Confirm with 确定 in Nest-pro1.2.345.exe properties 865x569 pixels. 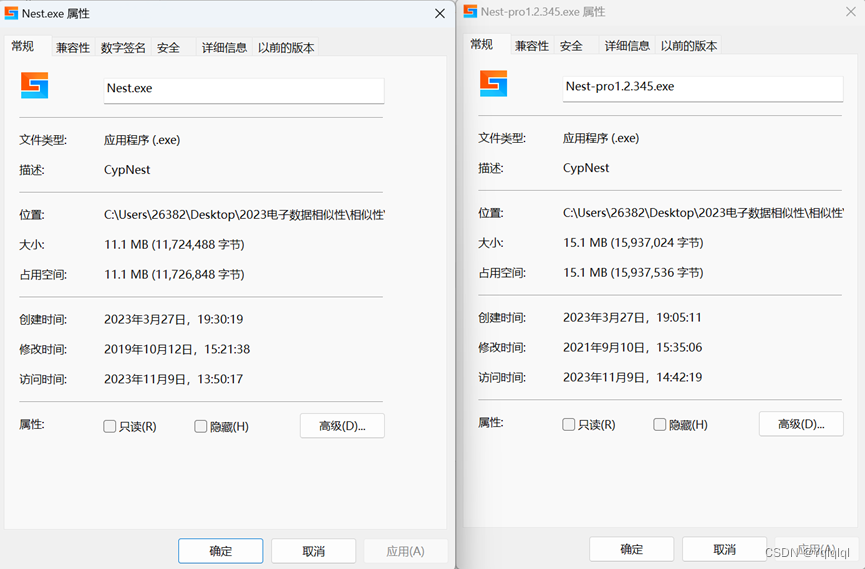click(x=632, y=549)
